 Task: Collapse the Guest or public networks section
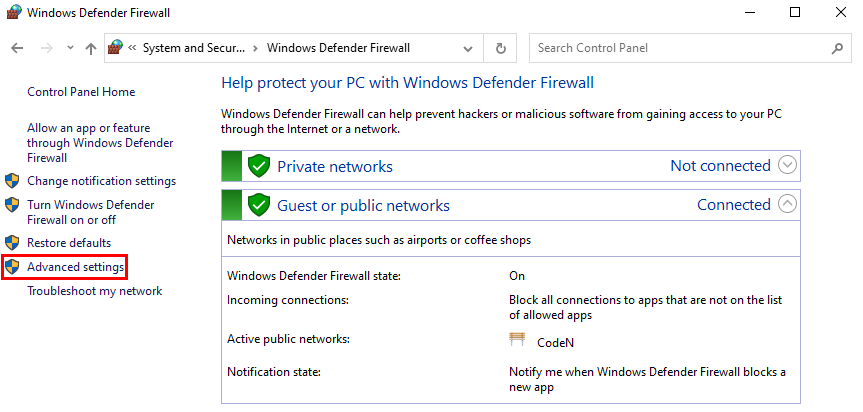coord(787,205)
